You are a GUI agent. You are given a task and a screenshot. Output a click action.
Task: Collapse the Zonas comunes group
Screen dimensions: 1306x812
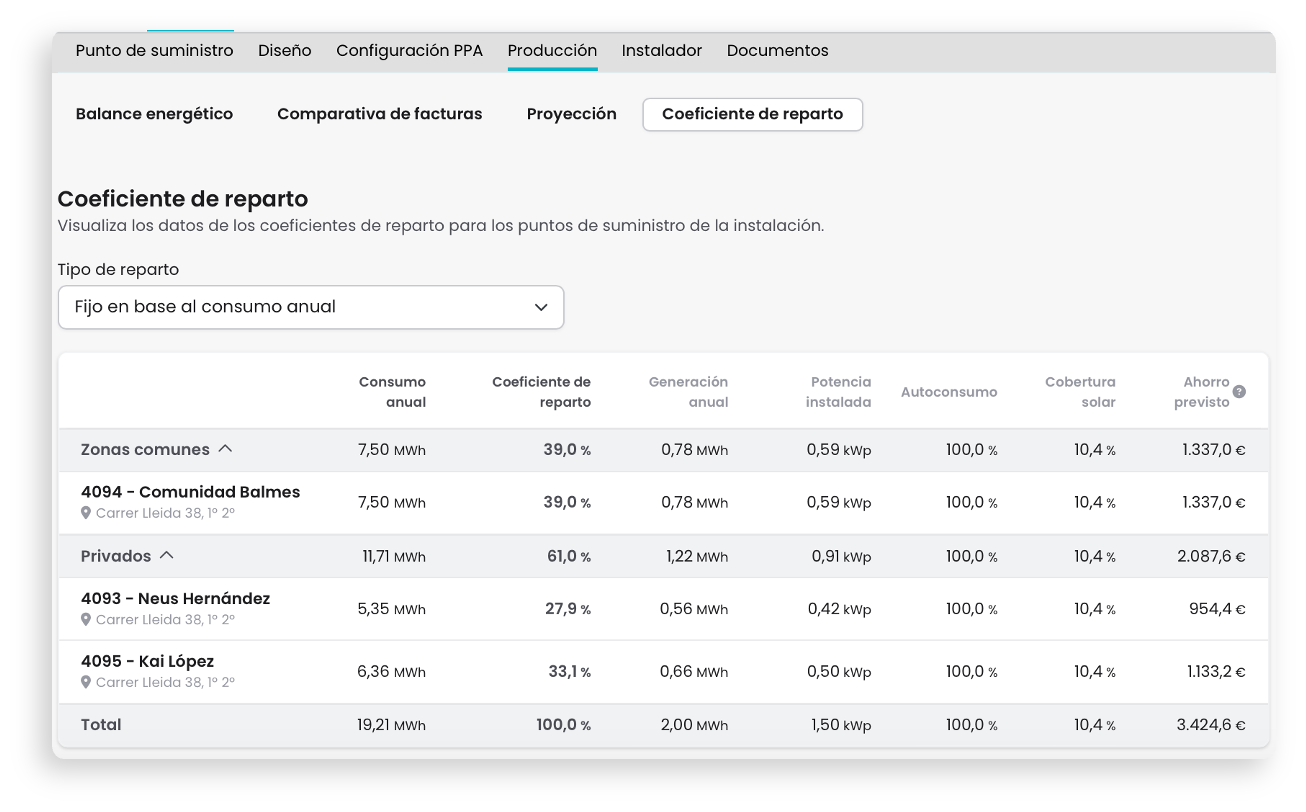point(225,449)
